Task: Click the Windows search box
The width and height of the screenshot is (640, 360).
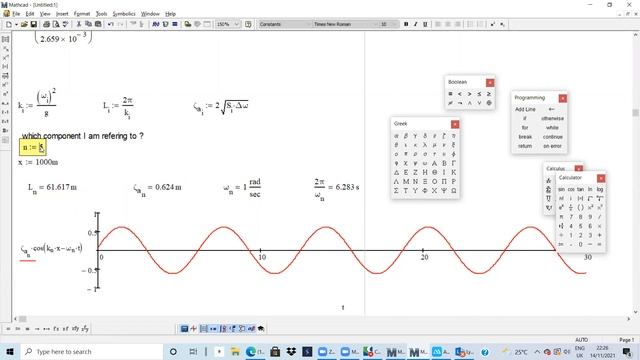Action: click(x=91, y=351)
